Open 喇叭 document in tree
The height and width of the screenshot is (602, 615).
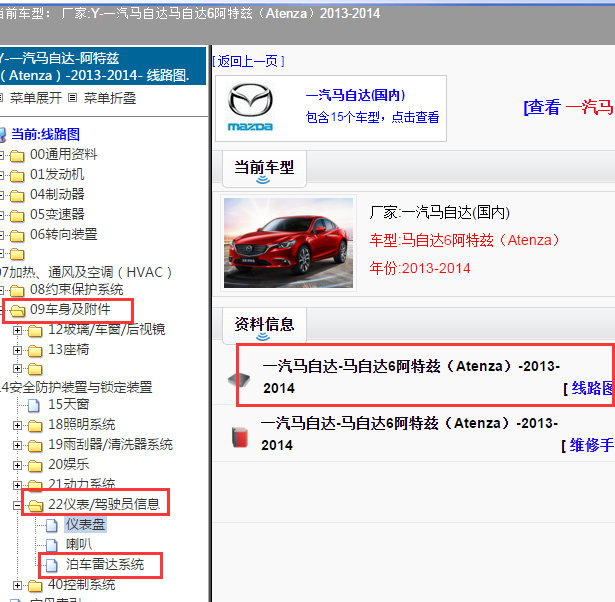pyautogui.click(x=78, y=544)
